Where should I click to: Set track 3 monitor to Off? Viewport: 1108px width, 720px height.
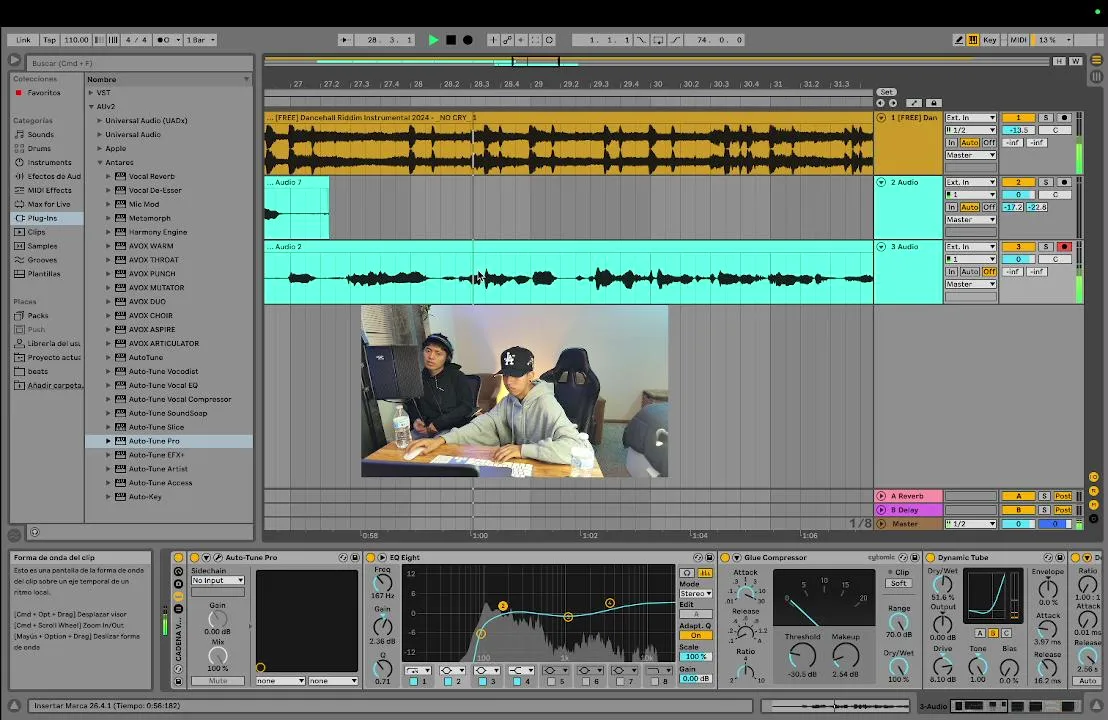click(x=989, y=271)
